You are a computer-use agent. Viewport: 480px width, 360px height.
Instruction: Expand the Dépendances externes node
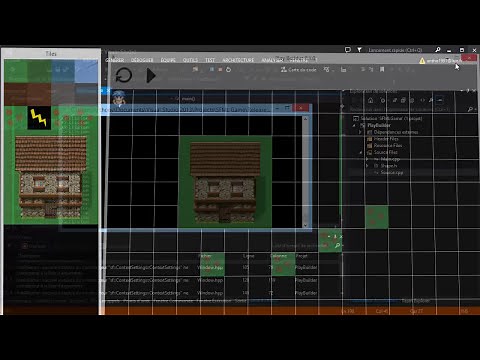(x=360, y=132)
